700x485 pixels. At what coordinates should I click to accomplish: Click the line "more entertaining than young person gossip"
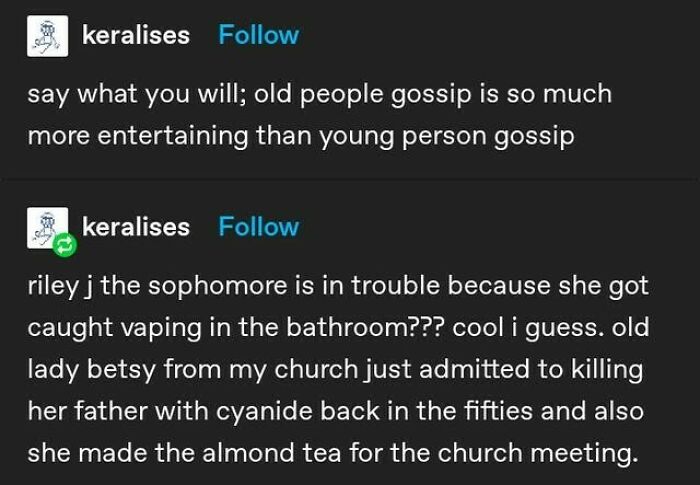click(x=301, y=137)
